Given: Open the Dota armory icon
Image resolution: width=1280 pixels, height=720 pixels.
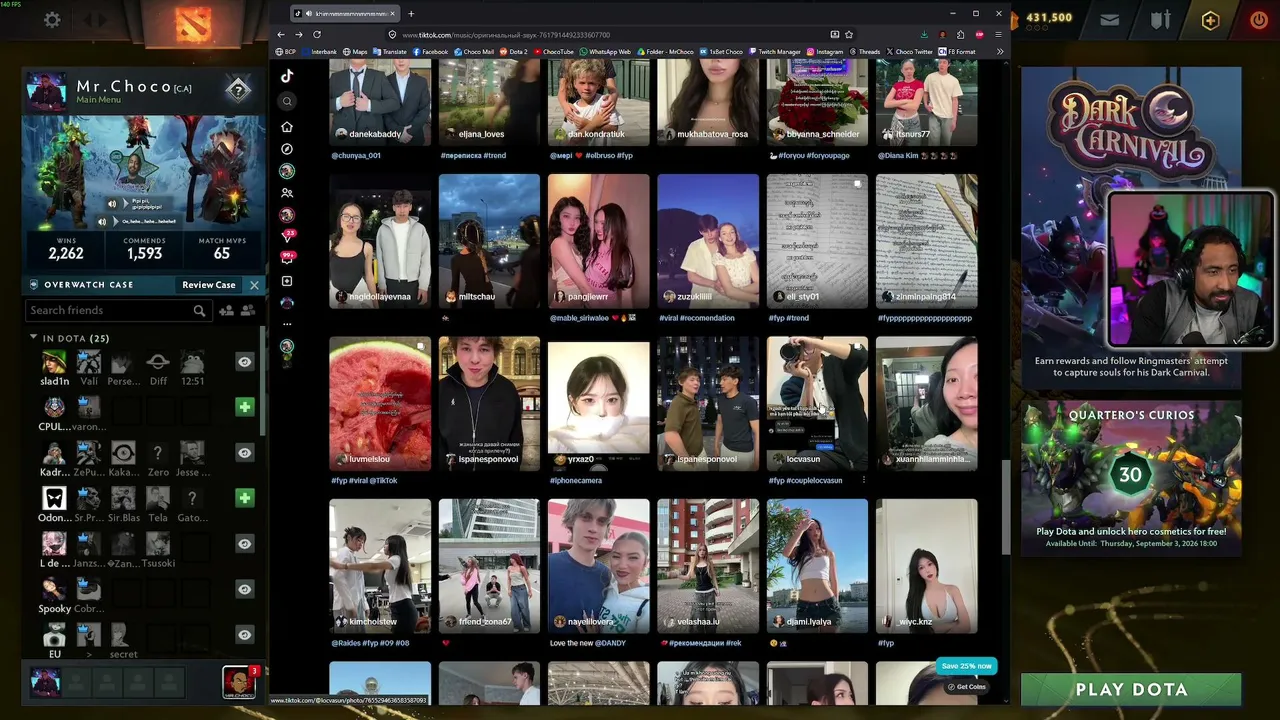Looking at the screenshot, I should coord(1160,19).
